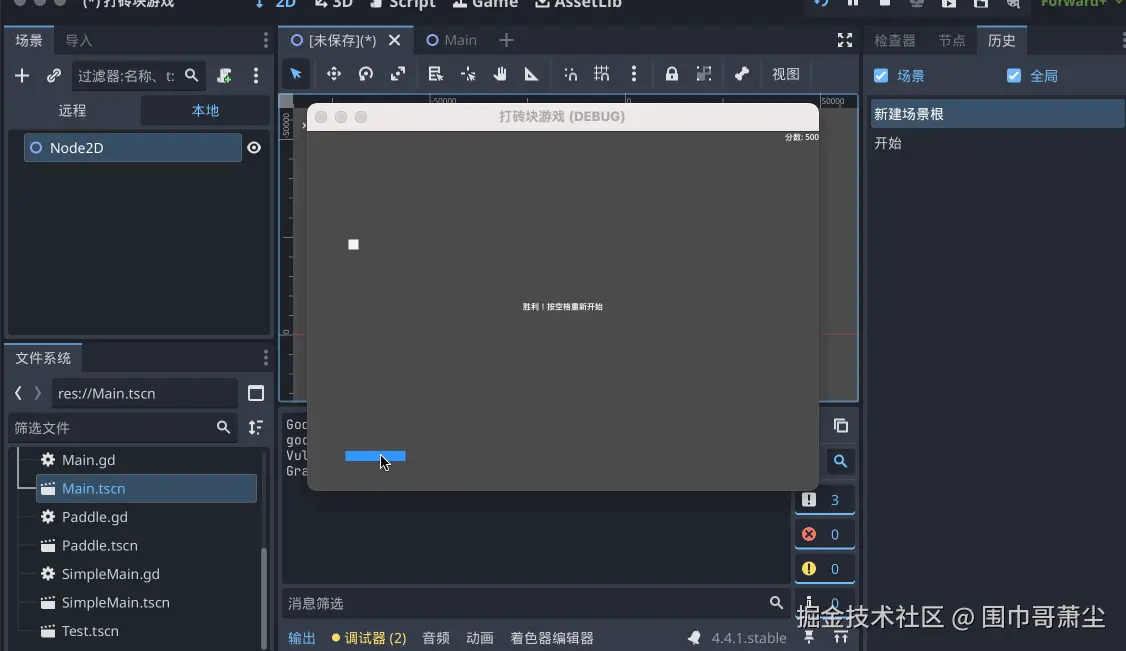
Task: Toggle distraction-free fullscreen mode icon
Action: [x=844, y=40]
